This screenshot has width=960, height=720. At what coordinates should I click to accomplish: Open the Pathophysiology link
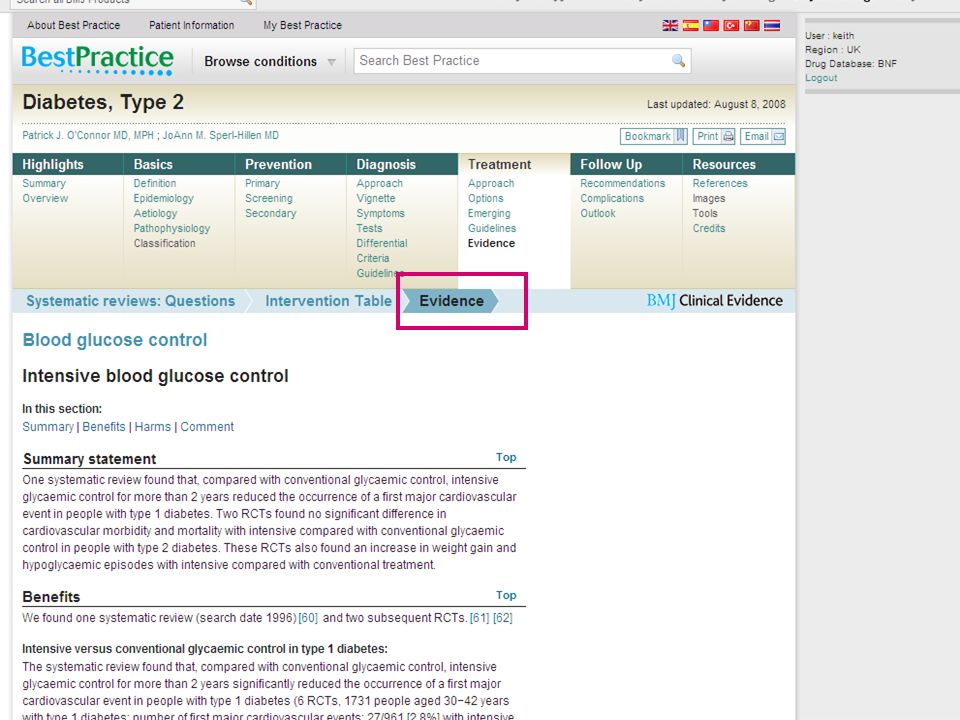[x=172, y=228]
